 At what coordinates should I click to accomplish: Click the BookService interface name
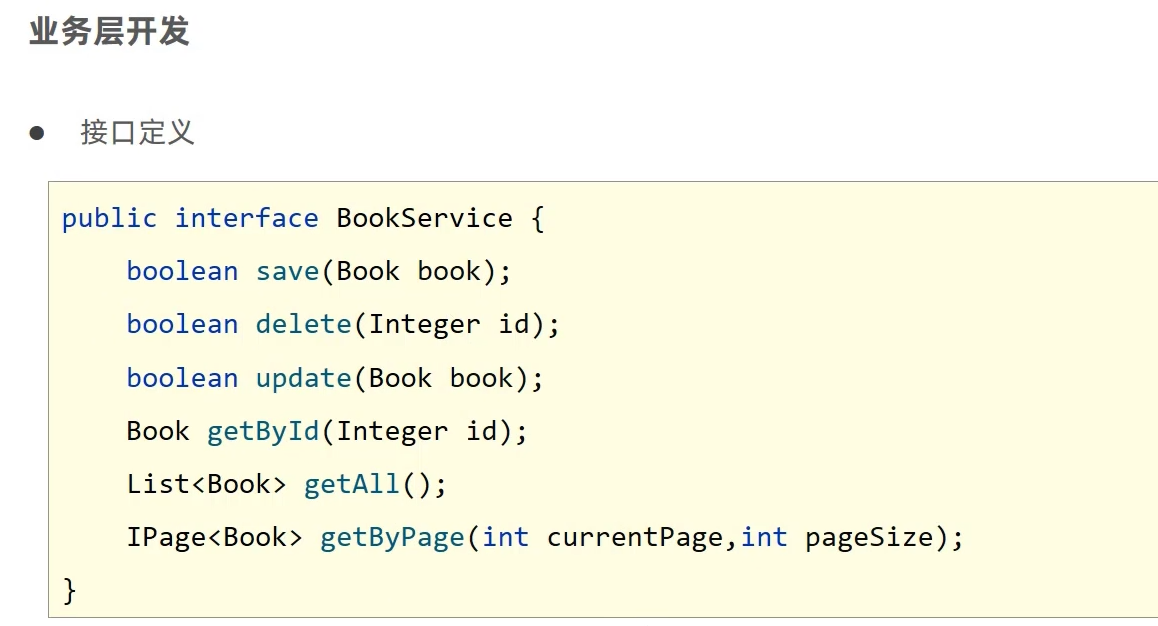pyautogui.click(x=424, y=218)
